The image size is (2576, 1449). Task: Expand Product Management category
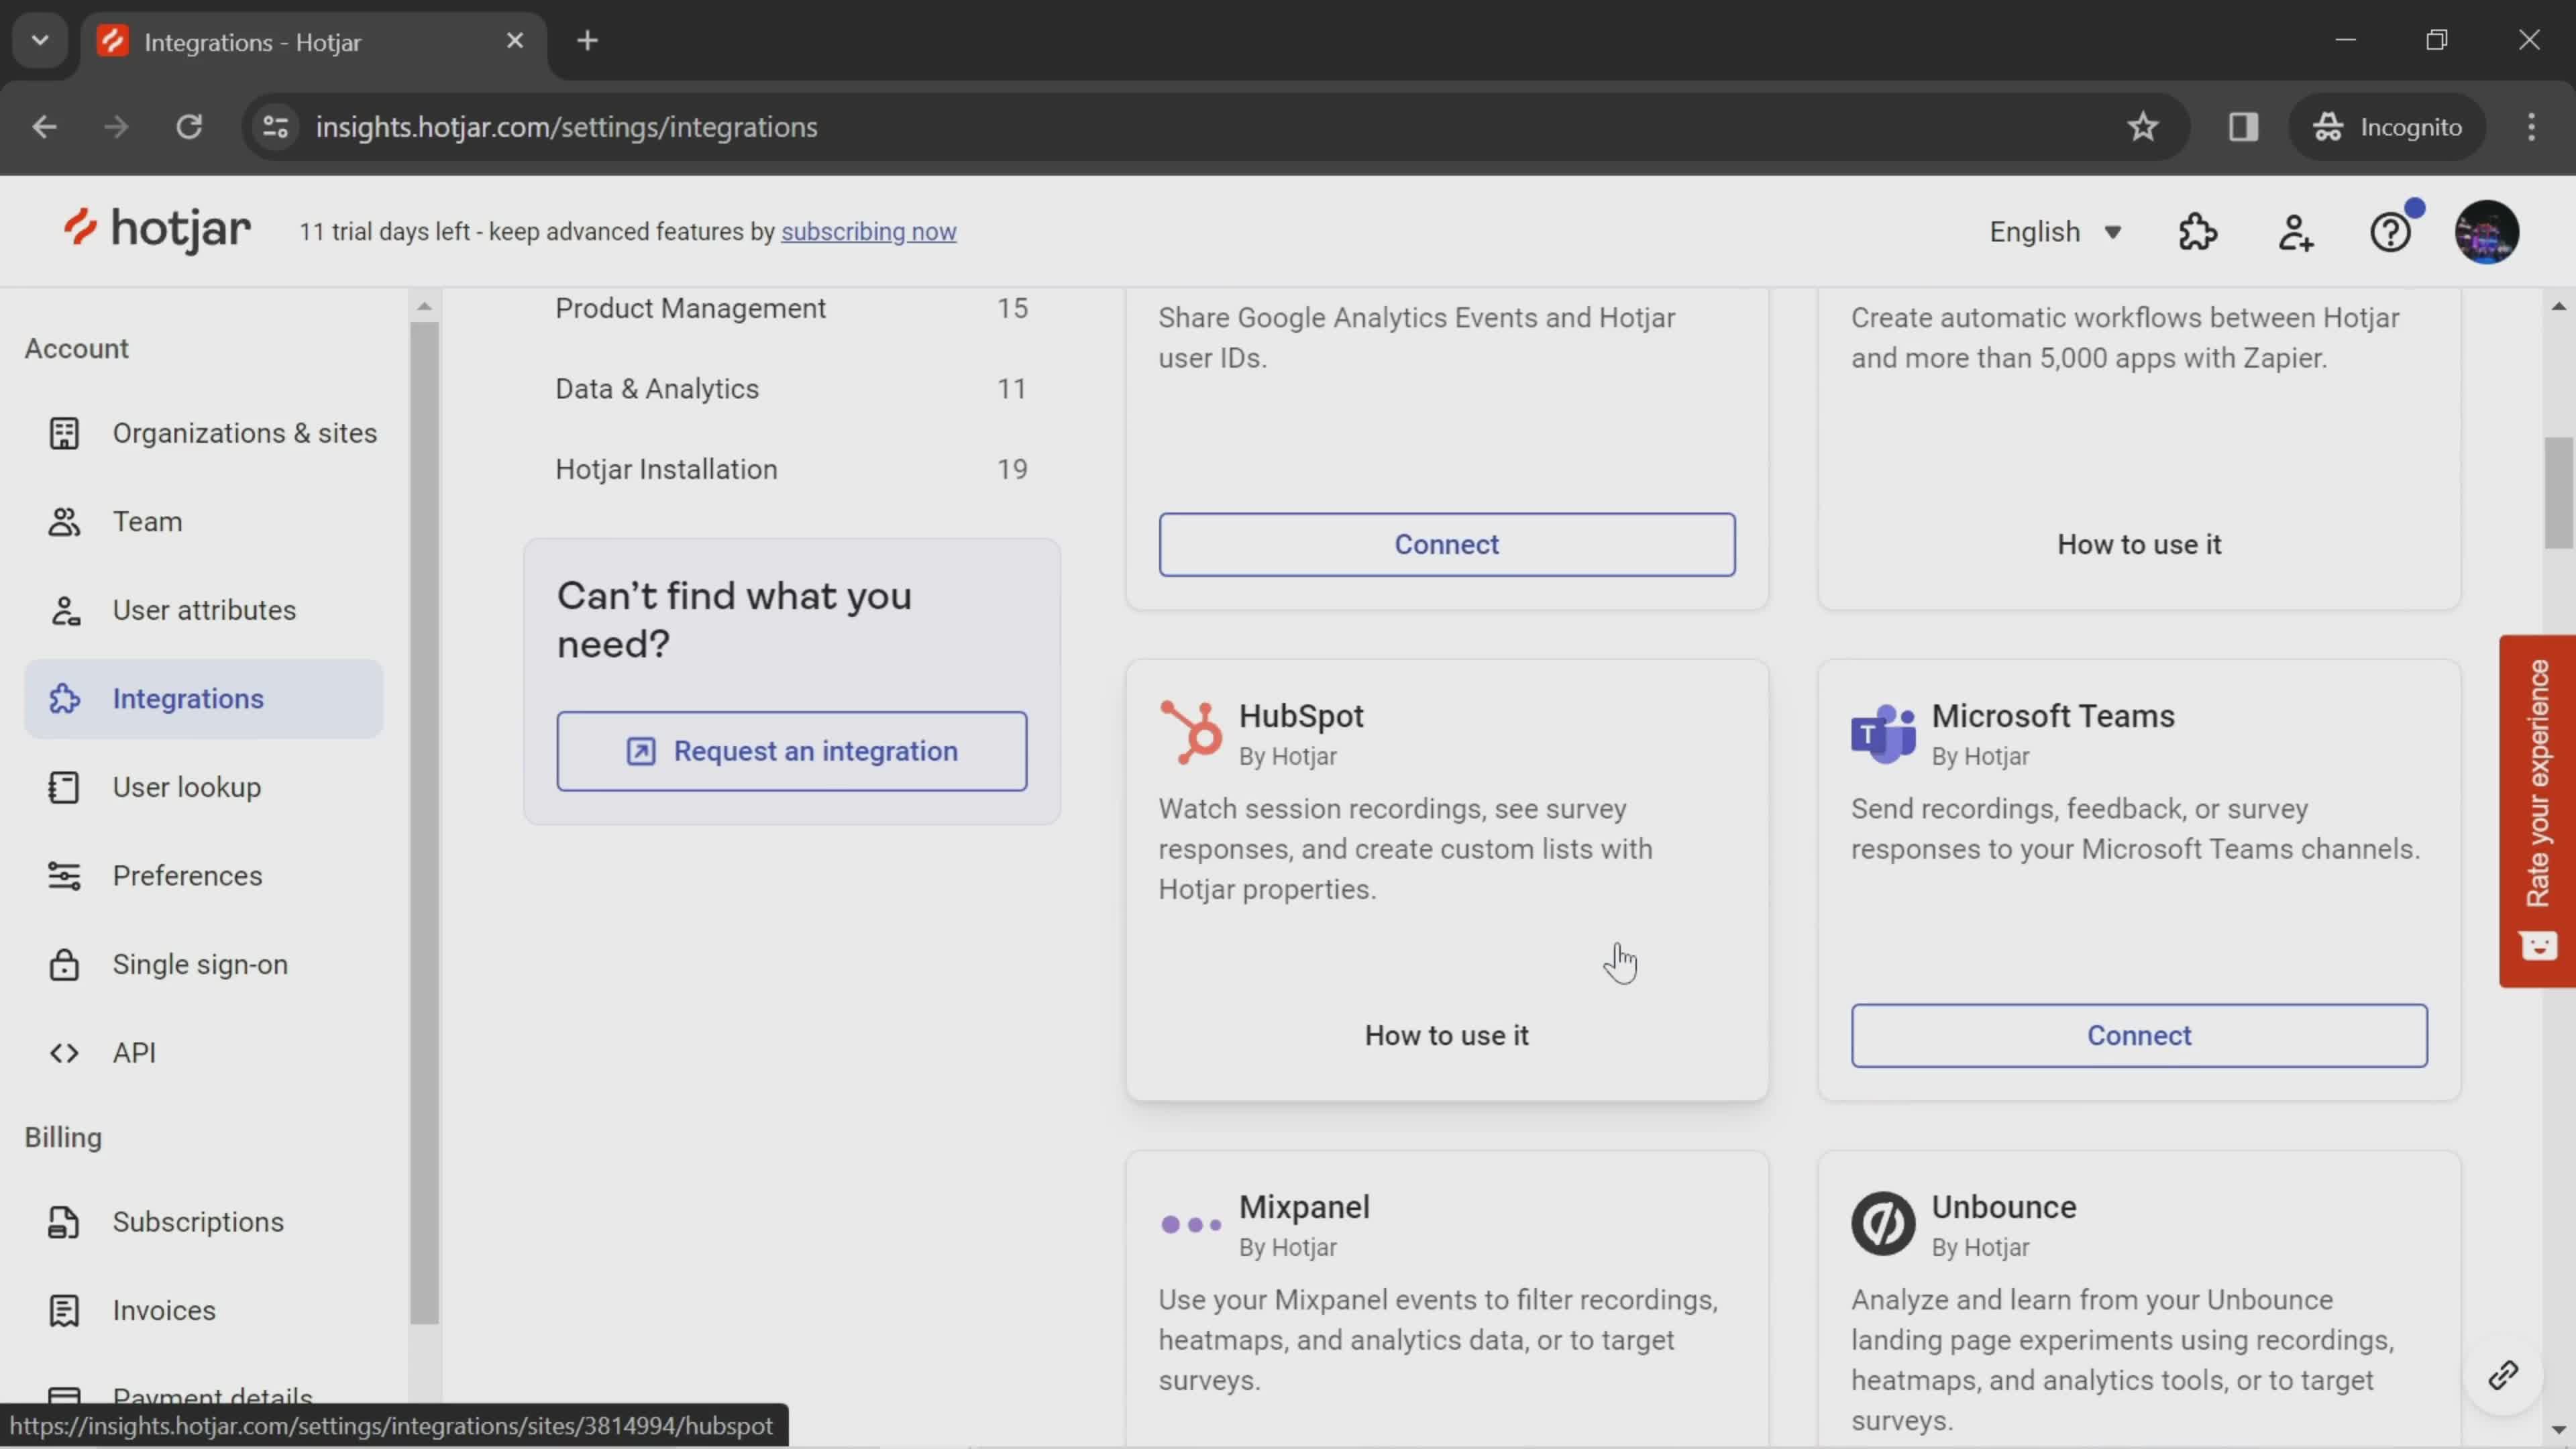click(690, 308)
